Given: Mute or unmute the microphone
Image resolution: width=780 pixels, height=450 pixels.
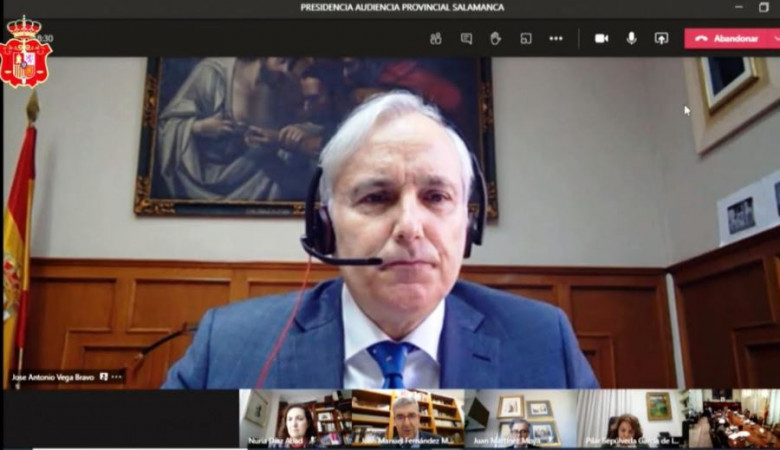Looking at the screenshot, I should tap(631, 38).
